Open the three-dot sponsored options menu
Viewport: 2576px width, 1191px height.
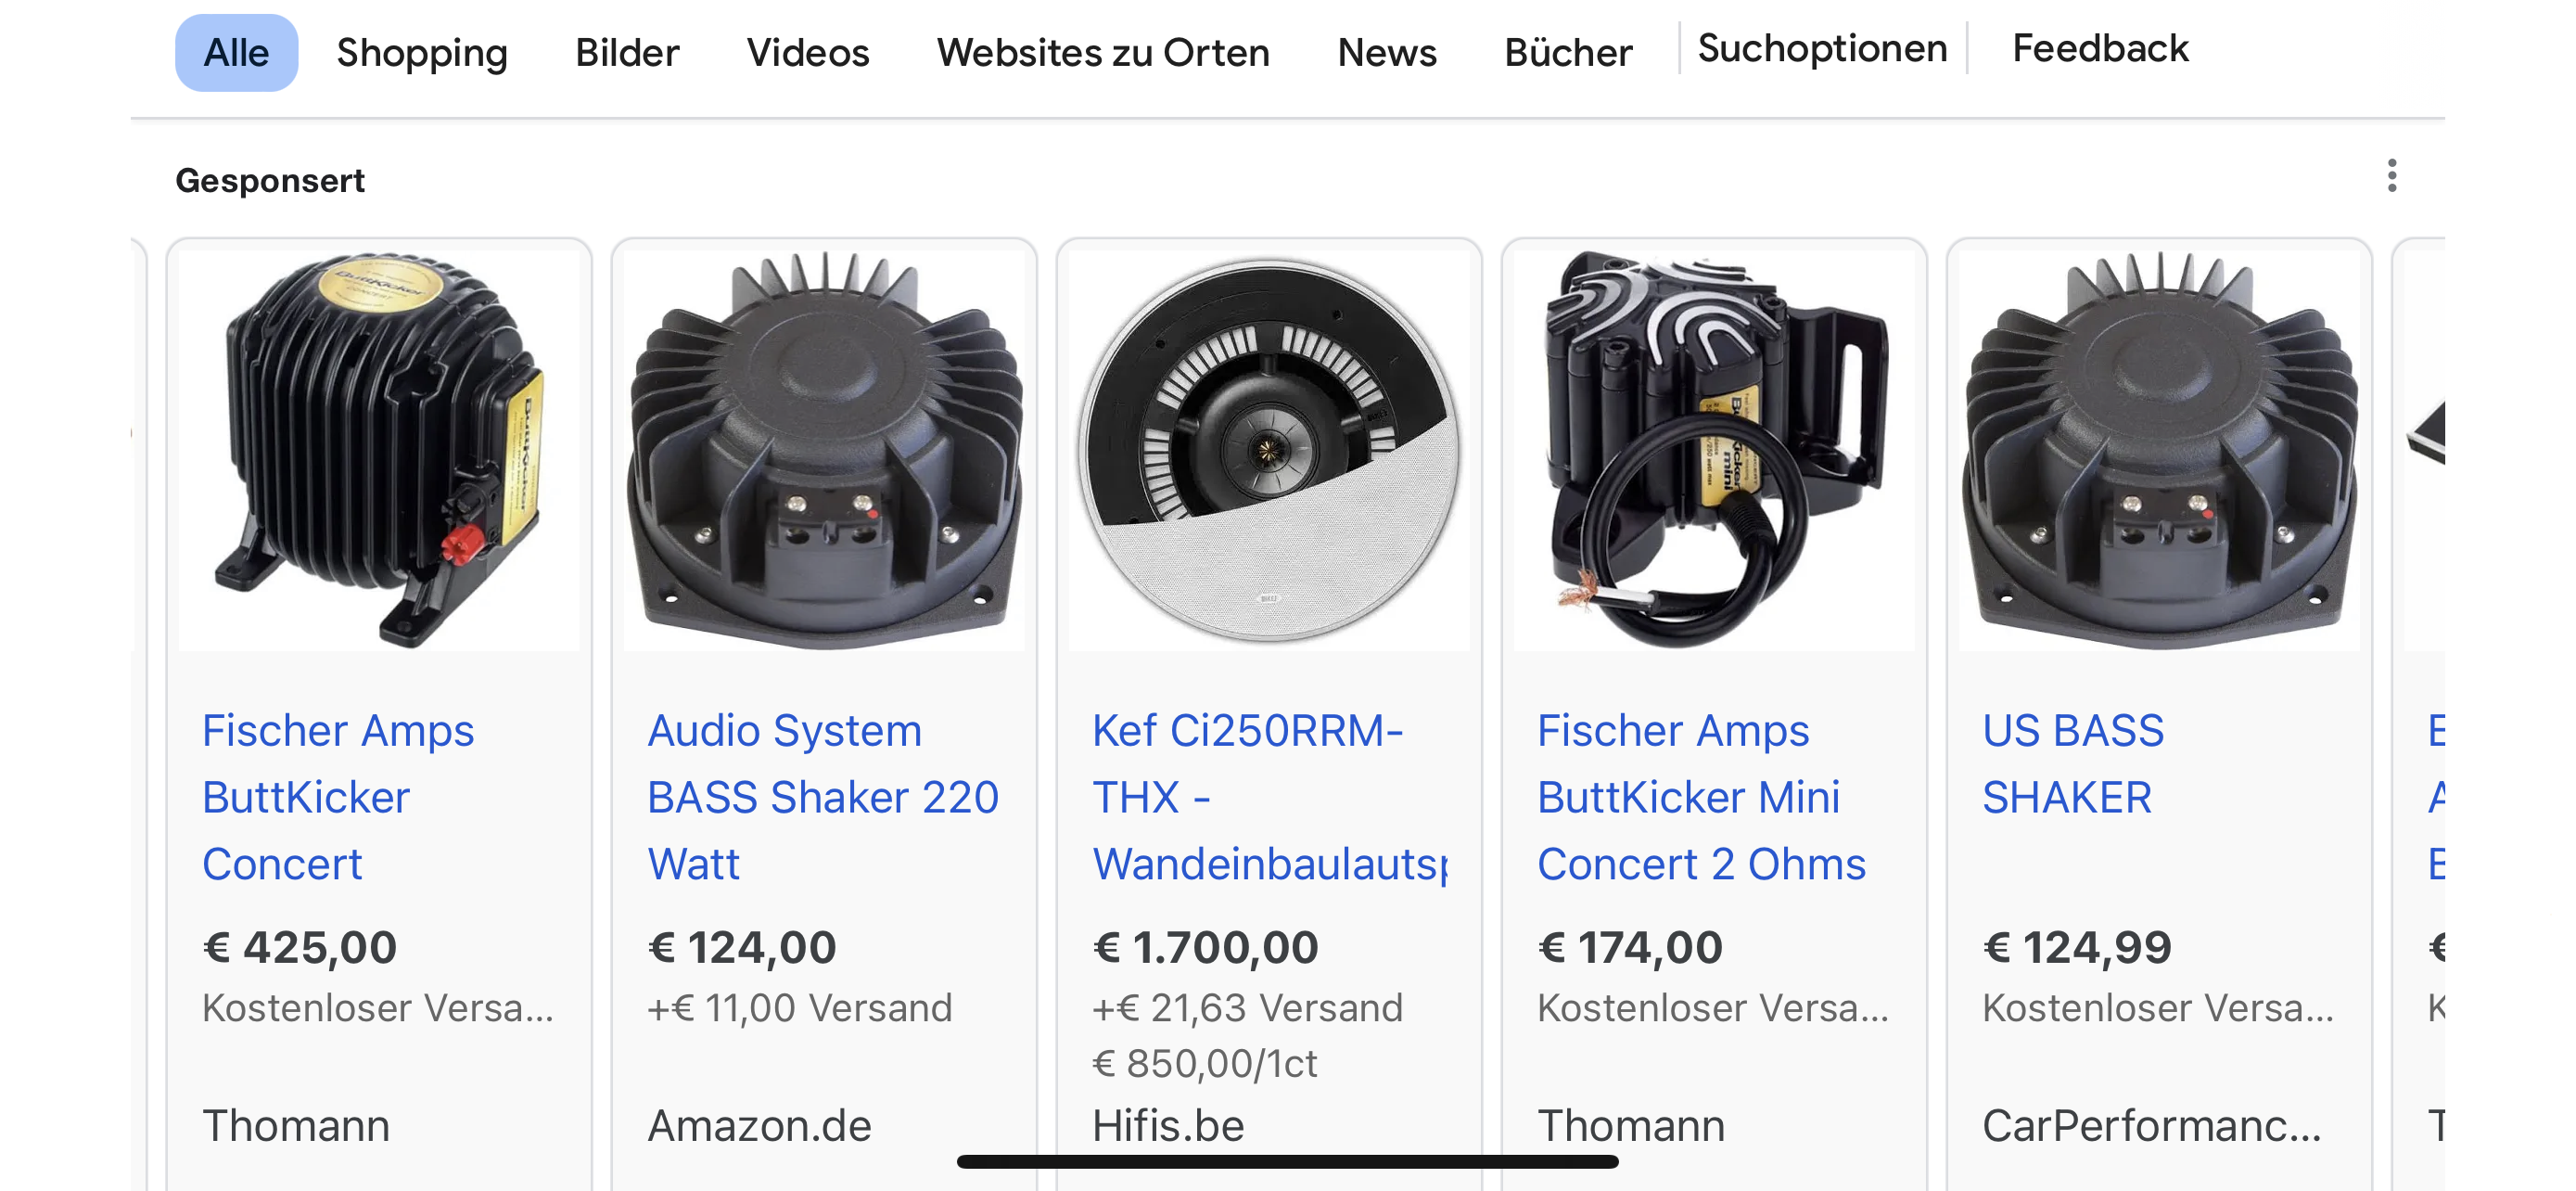point(2391,176)
